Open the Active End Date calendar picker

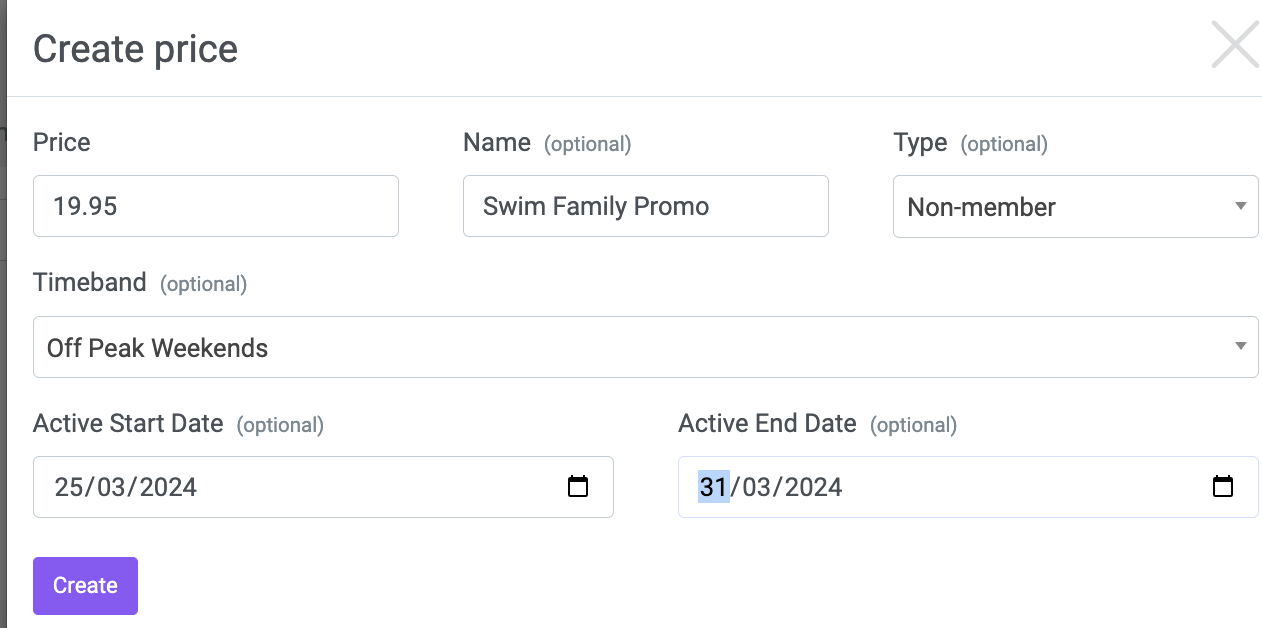point(1223,487)
